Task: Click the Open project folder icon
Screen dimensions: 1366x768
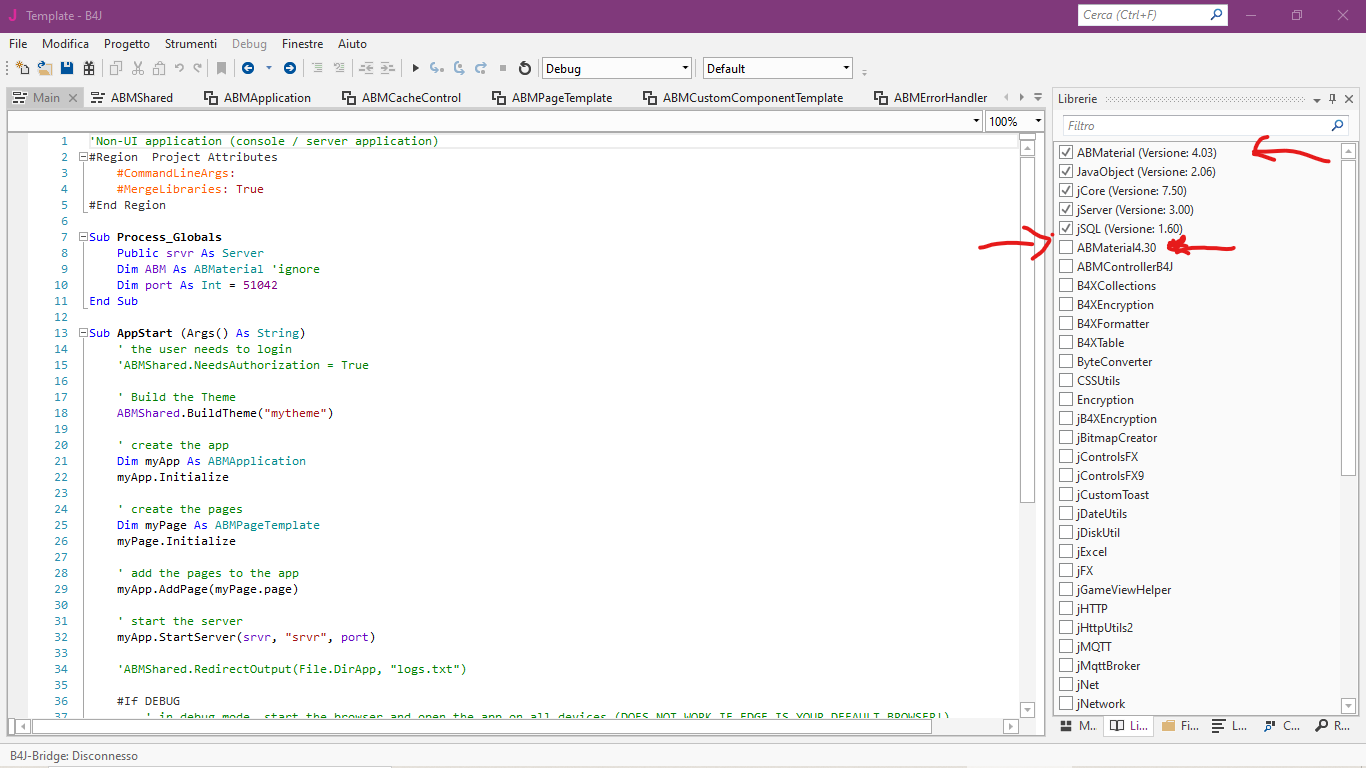Action: tap(45, 68)
